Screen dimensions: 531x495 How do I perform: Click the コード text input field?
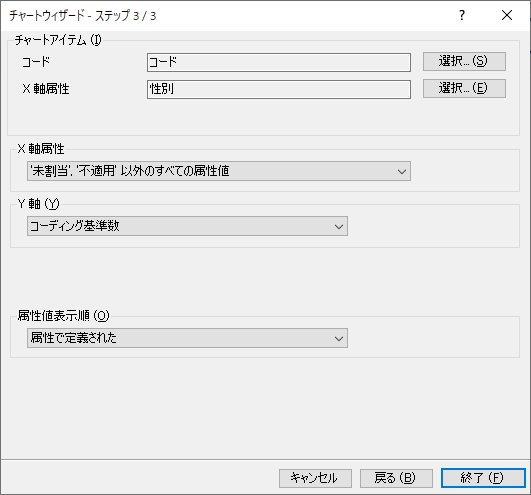279,62
